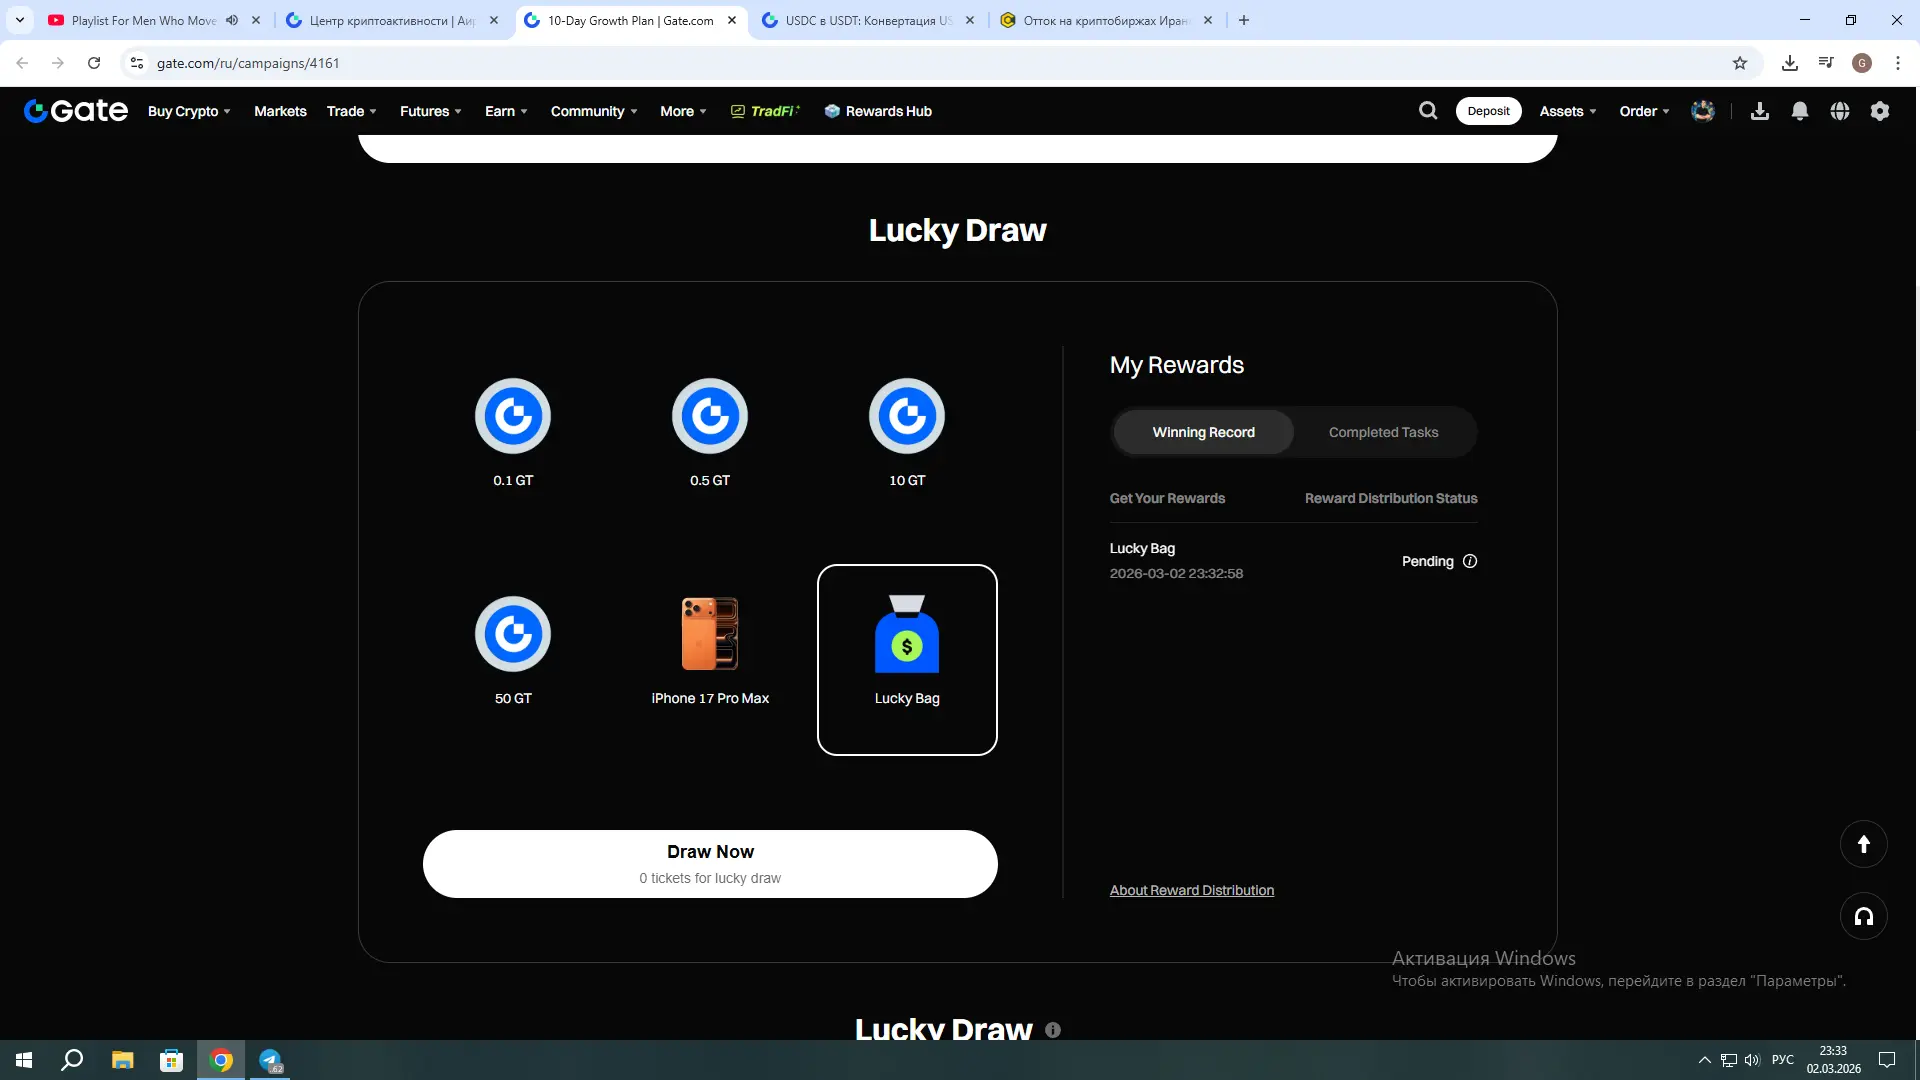Click scroll-to-top arrow button

click(1863, 844)
